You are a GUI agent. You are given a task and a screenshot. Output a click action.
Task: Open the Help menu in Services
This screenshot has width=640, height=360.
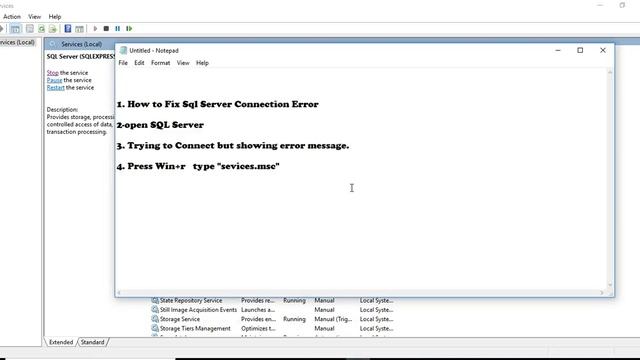coord(55,17)
